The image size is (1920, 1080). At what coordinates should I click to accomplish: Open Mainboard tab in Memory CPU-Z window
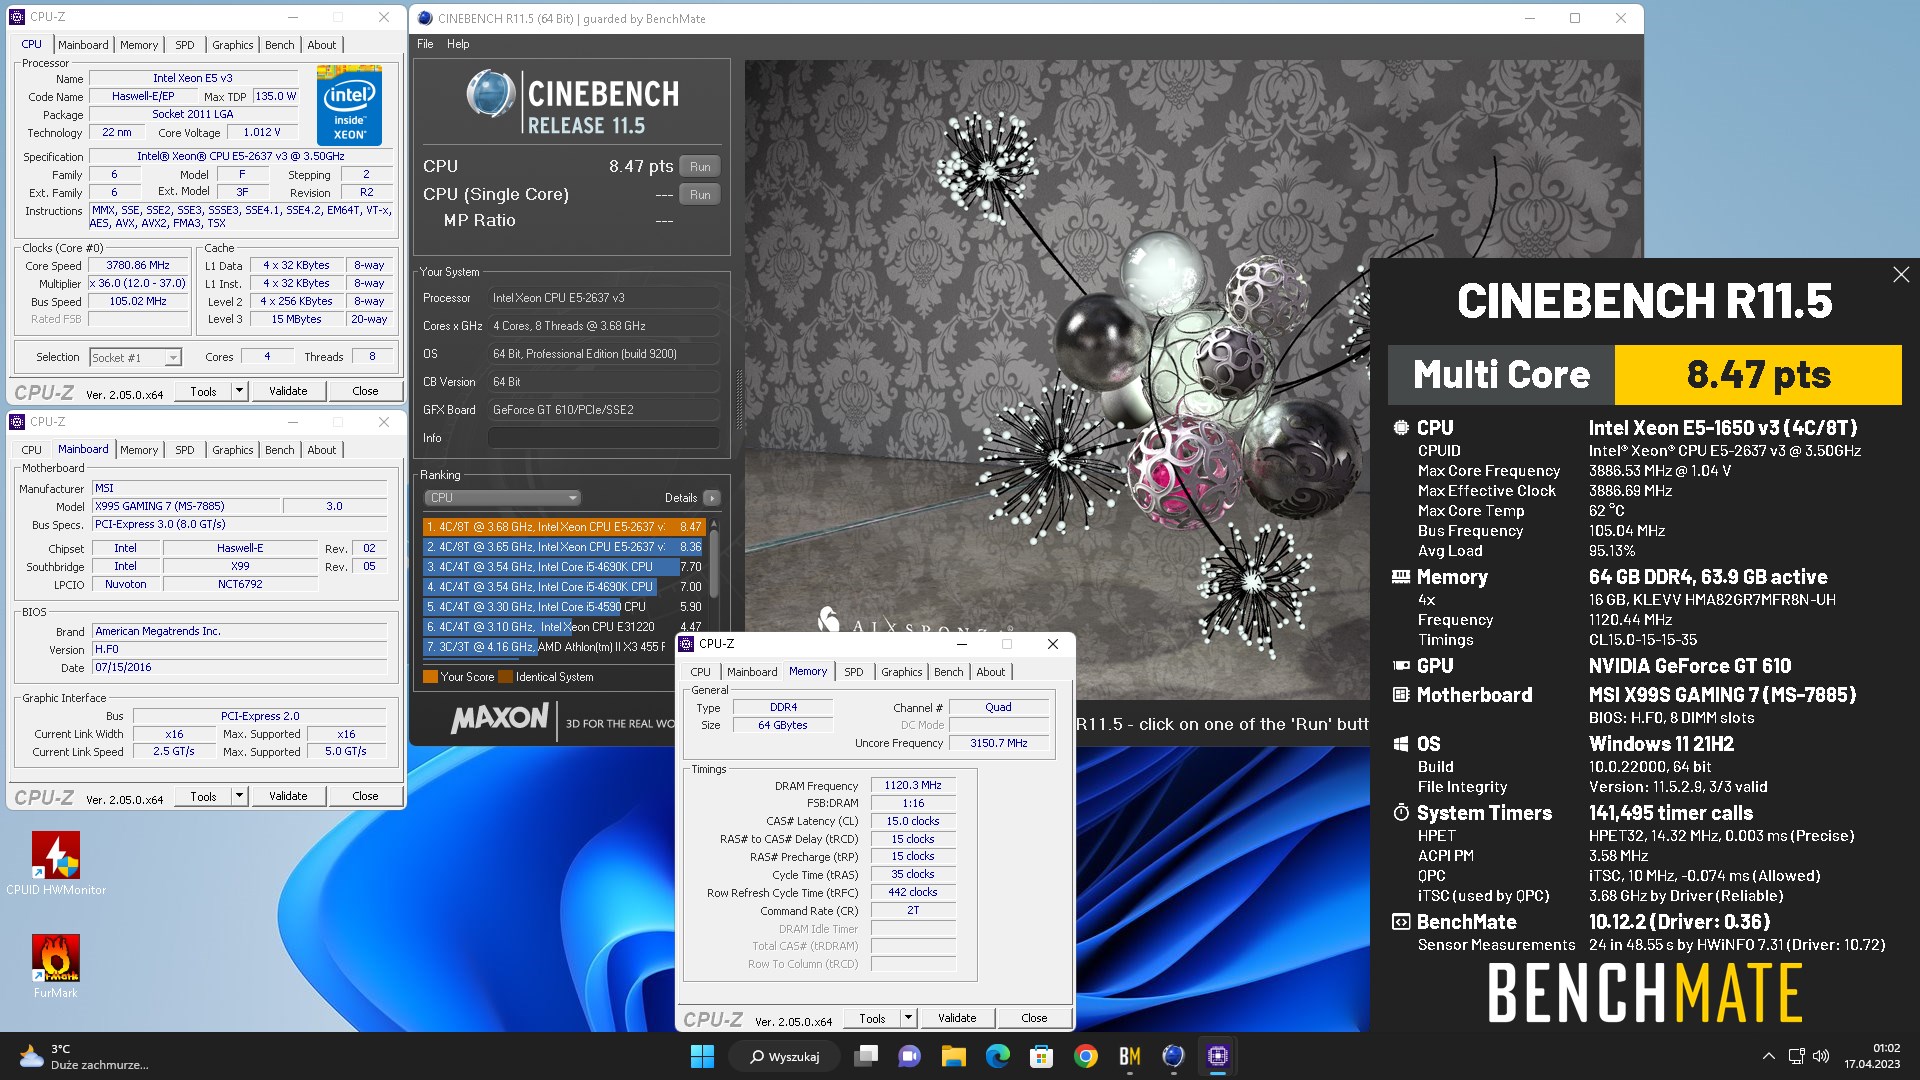752,672
